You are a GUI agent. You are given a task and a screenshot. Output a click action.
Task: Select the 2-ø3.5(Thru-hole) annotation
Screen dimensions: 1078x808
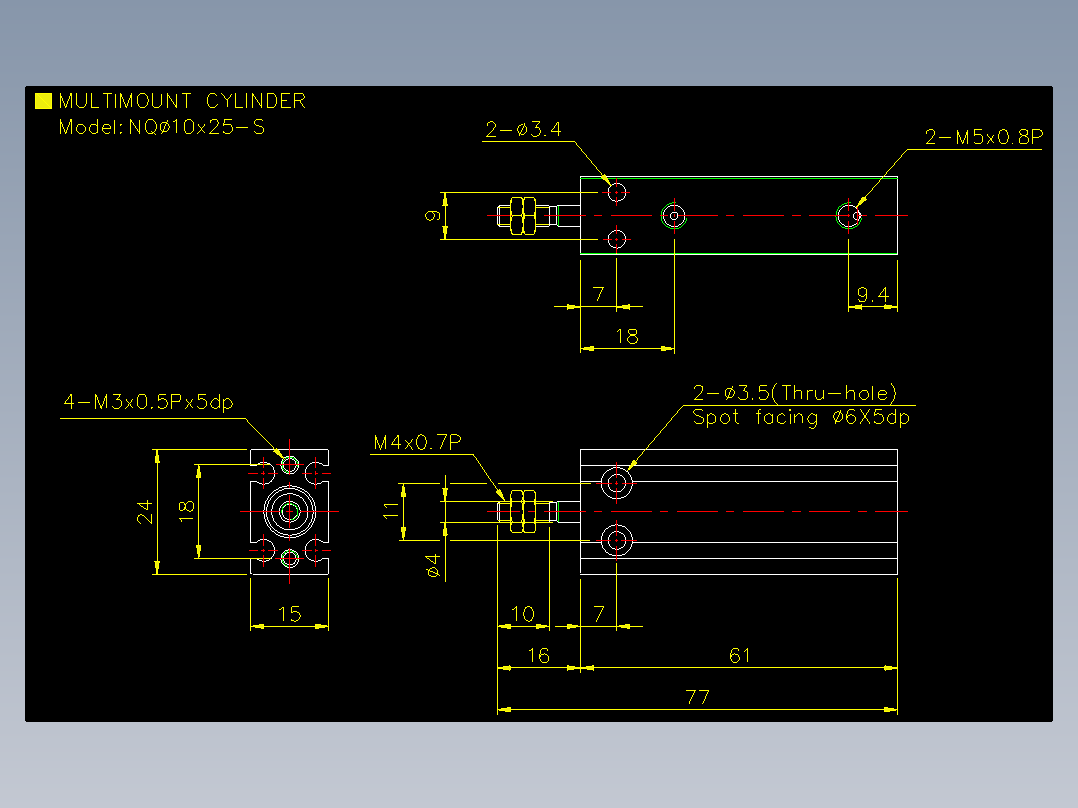(x=795, y=393)
